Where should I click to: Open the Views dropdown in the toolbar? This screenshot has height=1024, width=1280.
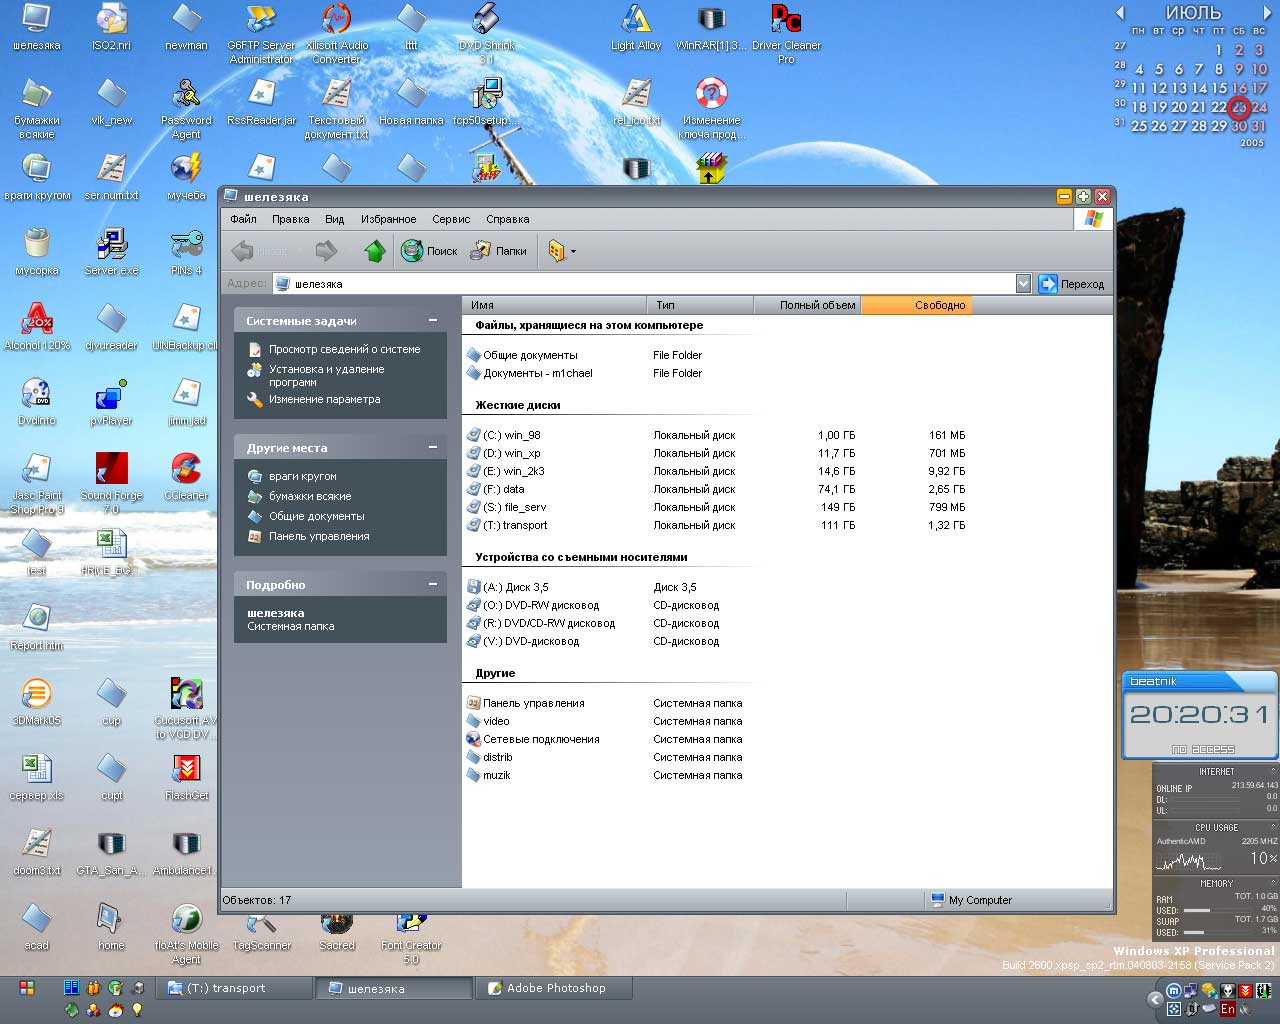tap(561, 251)
